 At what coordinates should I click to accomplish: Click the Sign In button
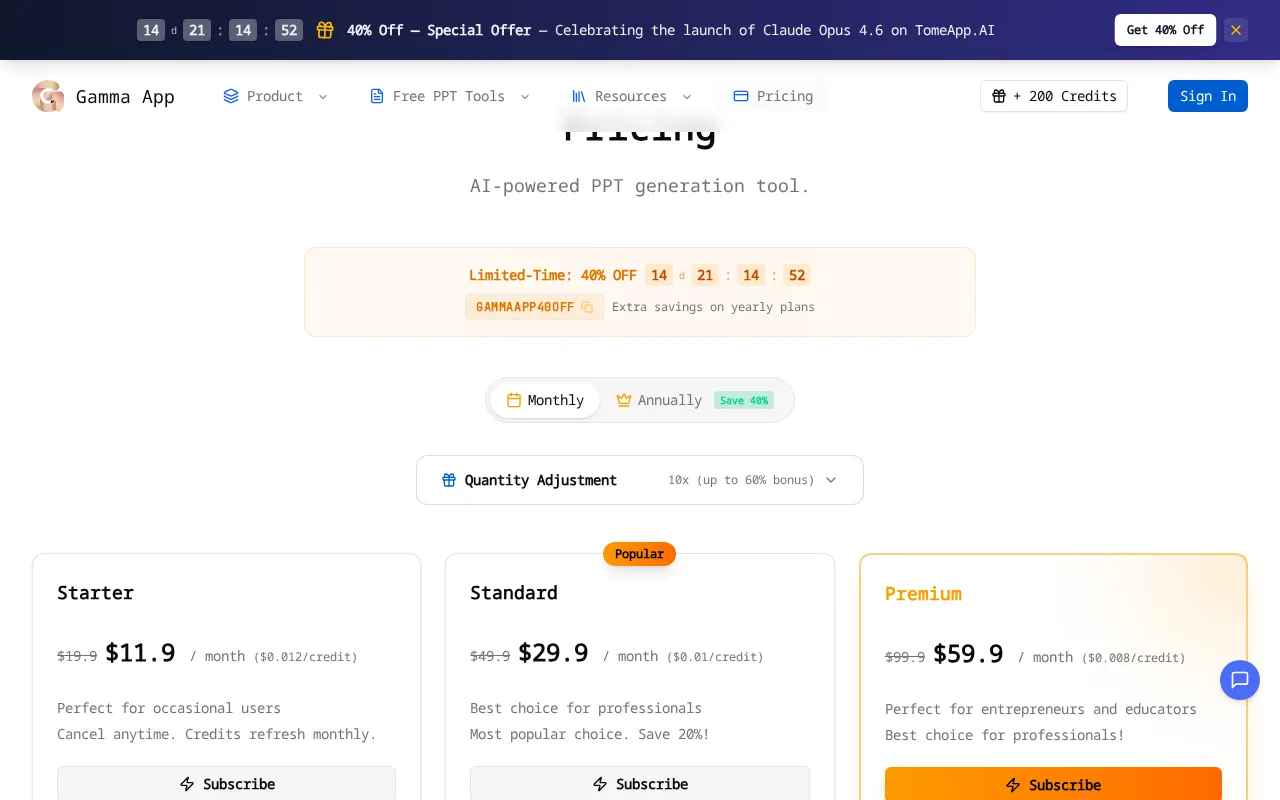[1208, 96]
